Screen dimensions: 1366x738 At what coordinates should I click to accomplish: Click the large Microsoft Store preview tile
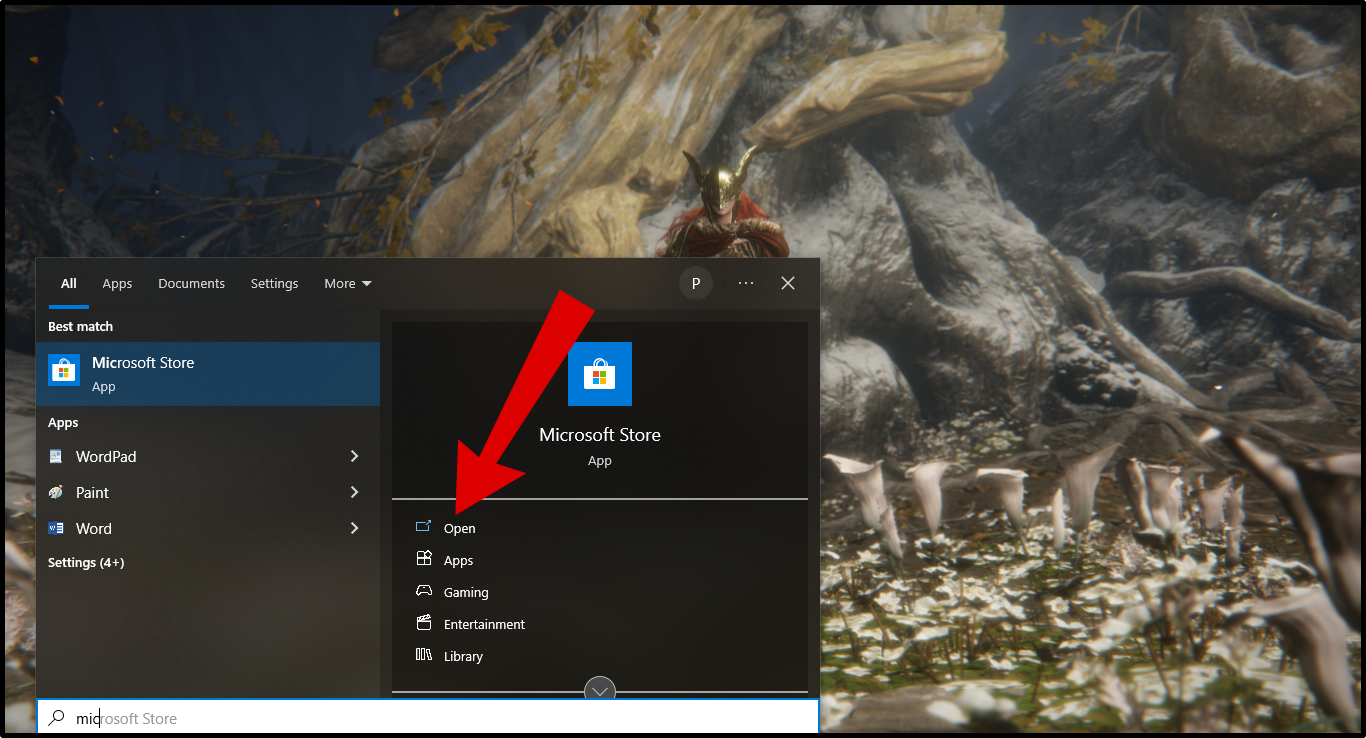[600, 374]
